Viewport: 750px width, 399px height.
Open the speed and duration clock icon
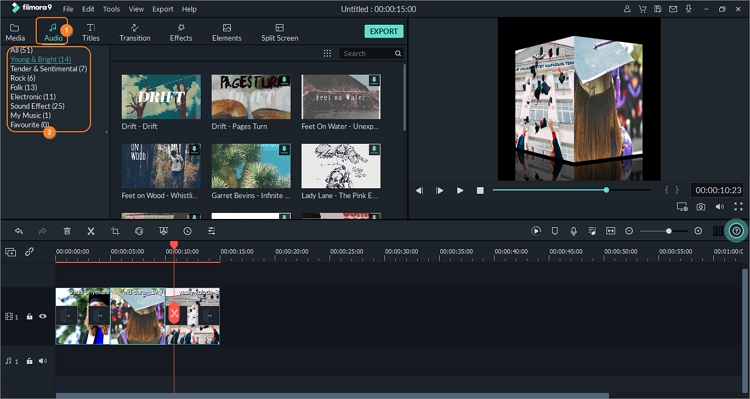[188, 231]
